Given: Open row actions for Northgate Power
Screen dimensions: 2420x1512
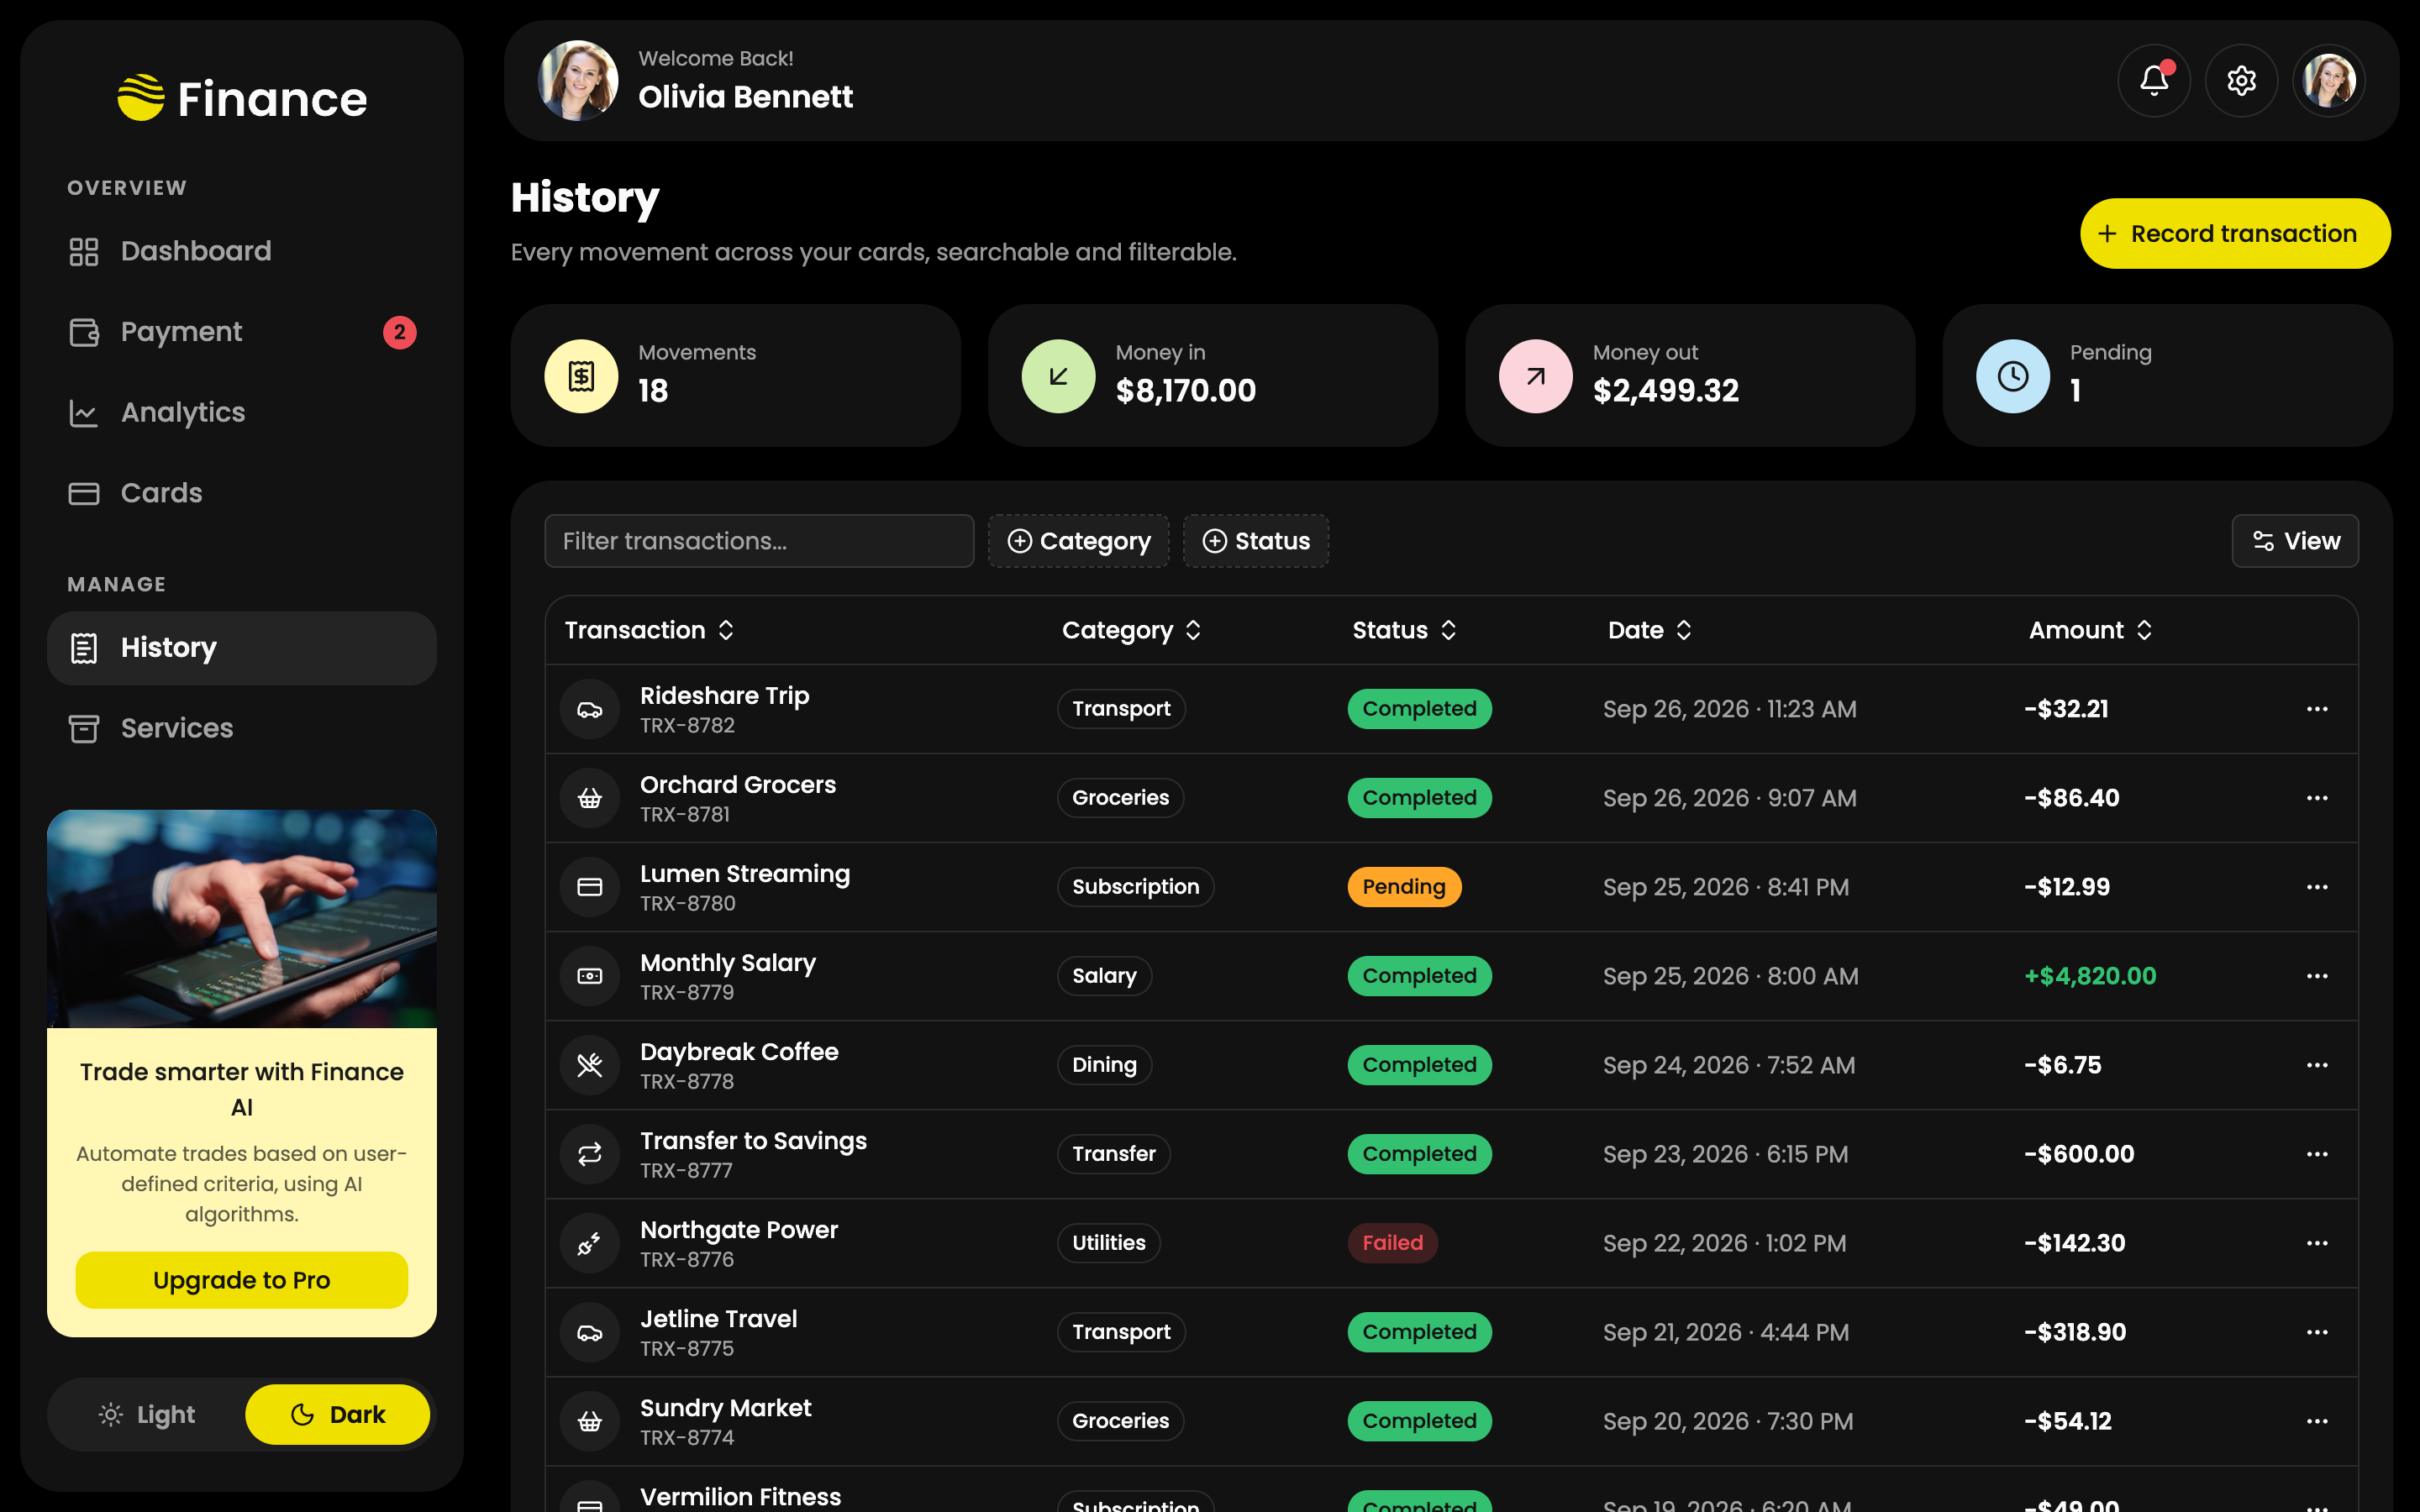Looking at the screenshot, I should pyautogui.click(x=2317, y=1243).
